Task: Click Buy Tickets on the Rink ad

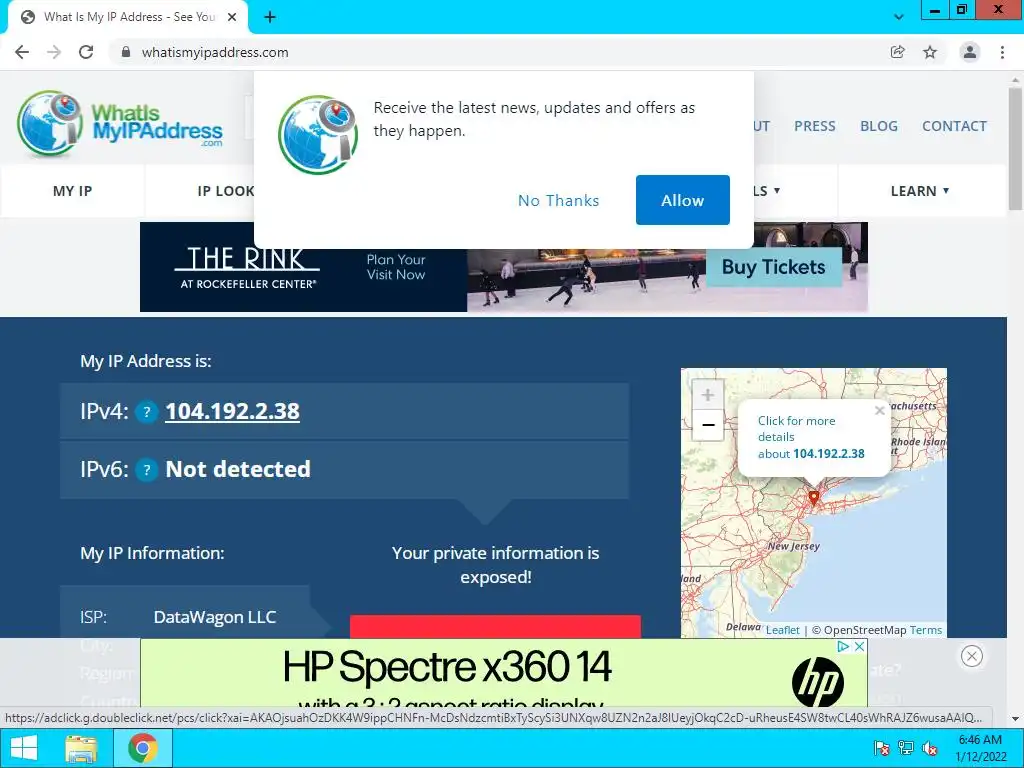Action: pyautogui.click(x=773, y=267)
